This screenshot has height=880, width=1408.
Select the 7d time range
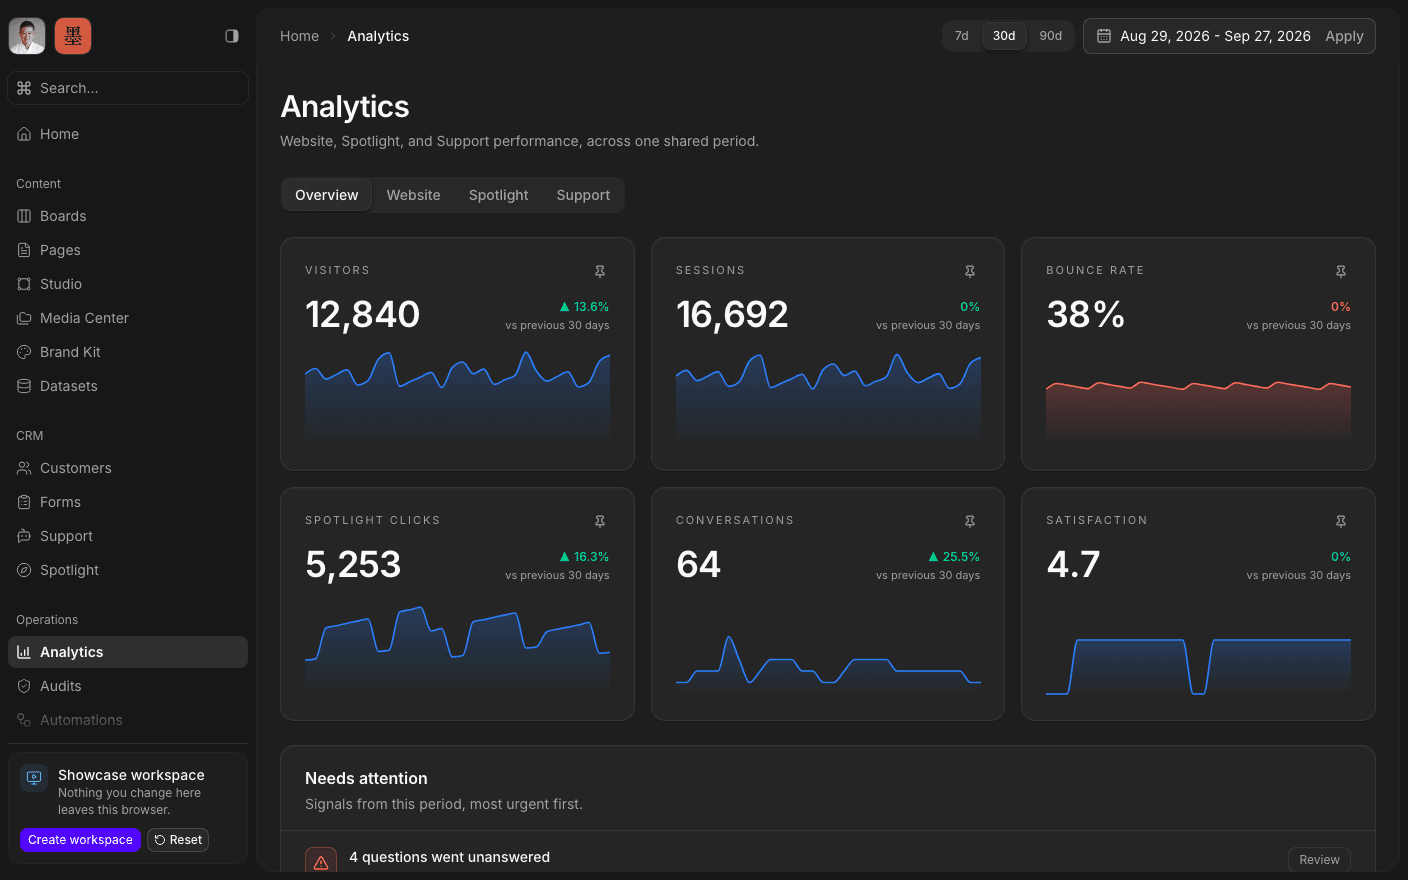pyautogui.click(x=962, y=36)
